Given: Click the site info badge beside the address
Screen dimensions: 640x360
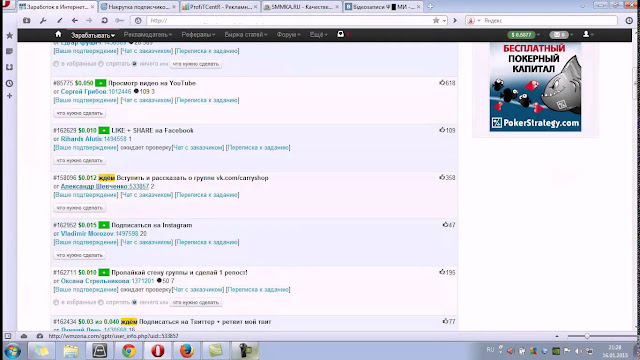Looking at the screenshot, I should pos(138,20).
